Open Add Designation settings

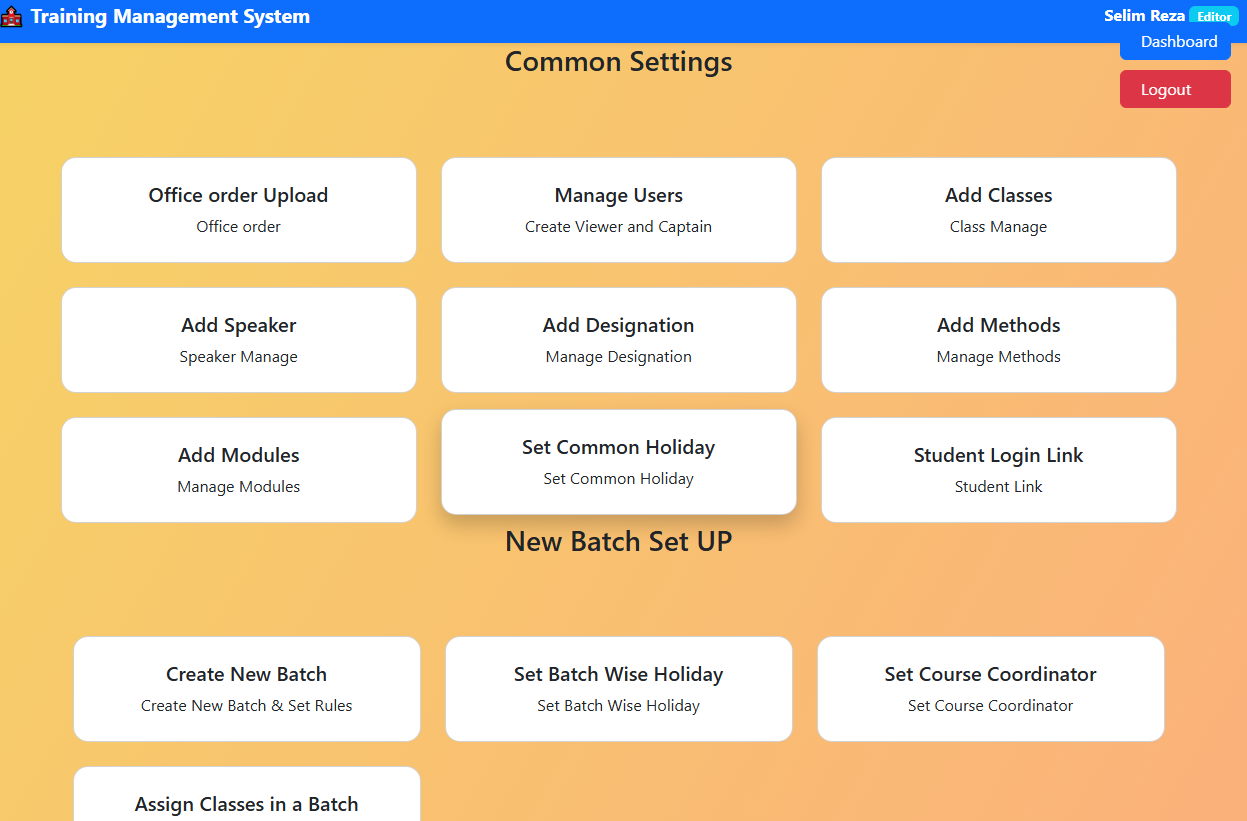tap(618, 340)
